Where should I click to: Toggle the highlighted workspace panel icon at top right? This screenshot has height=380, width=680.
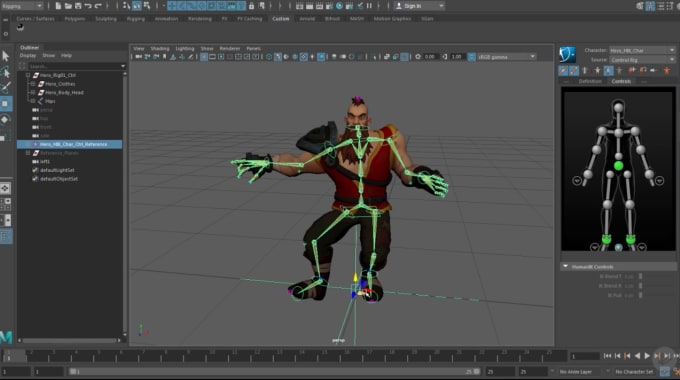point(650,6)
